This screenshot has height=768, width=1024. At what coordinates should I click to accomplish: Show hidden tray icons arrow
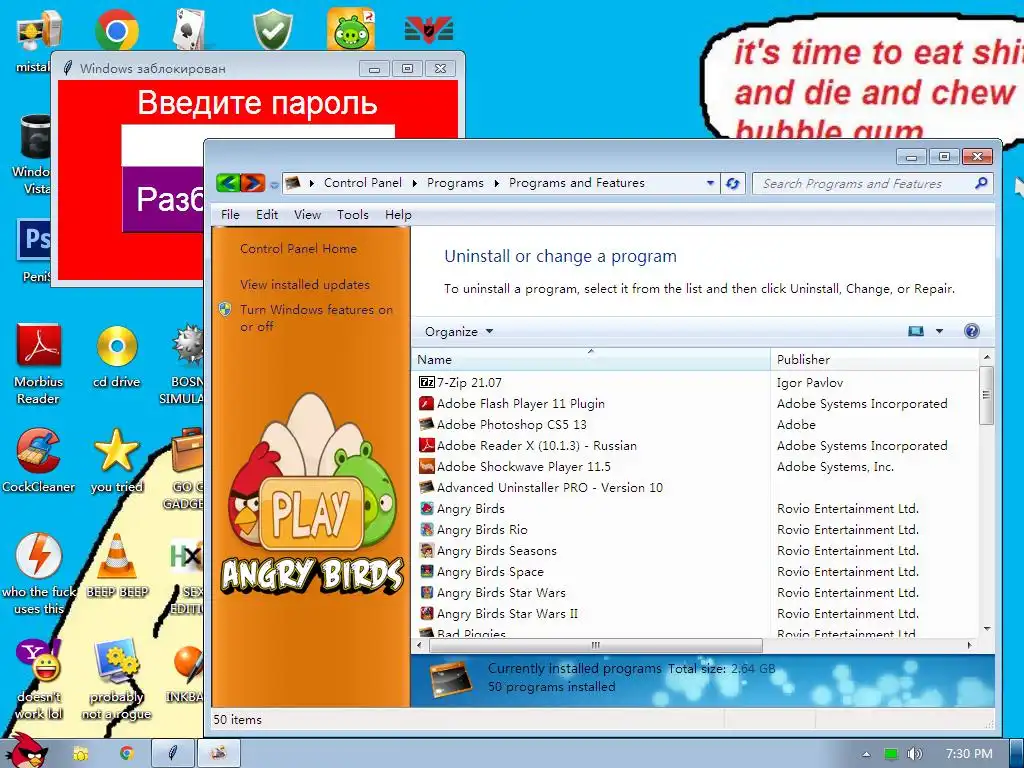[x=867, y=754]
